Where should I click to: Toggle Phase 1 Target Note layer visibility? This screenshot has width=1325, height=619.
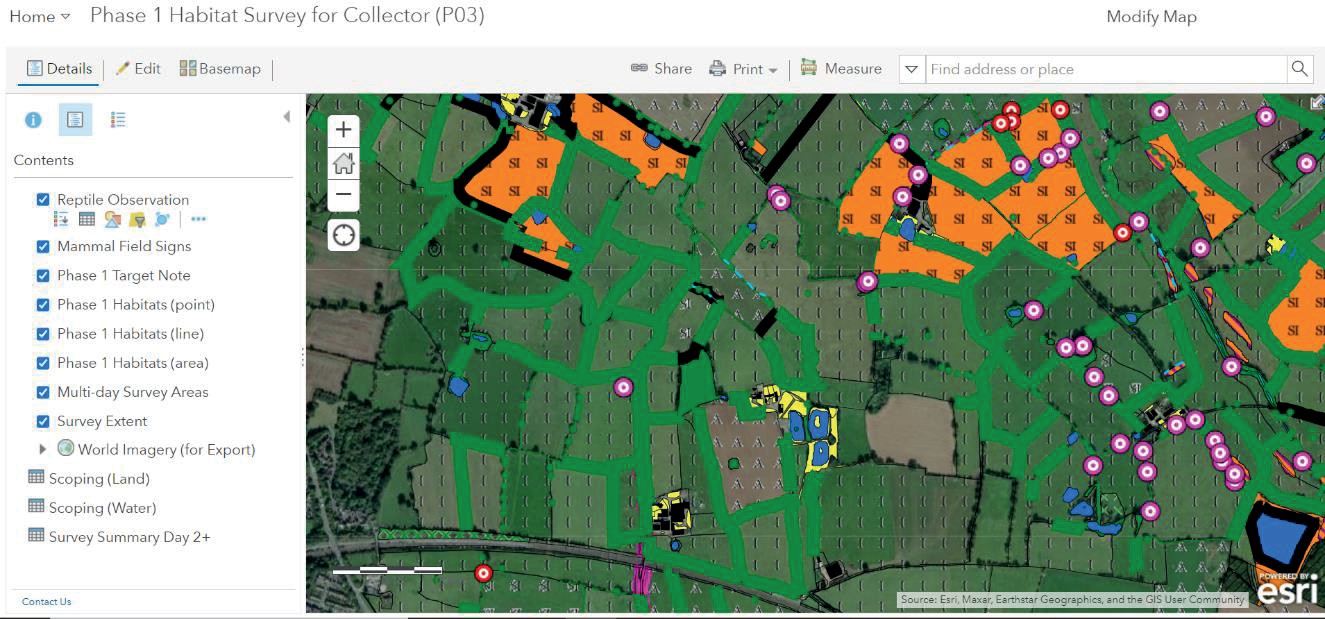click(x=43, y=275)
